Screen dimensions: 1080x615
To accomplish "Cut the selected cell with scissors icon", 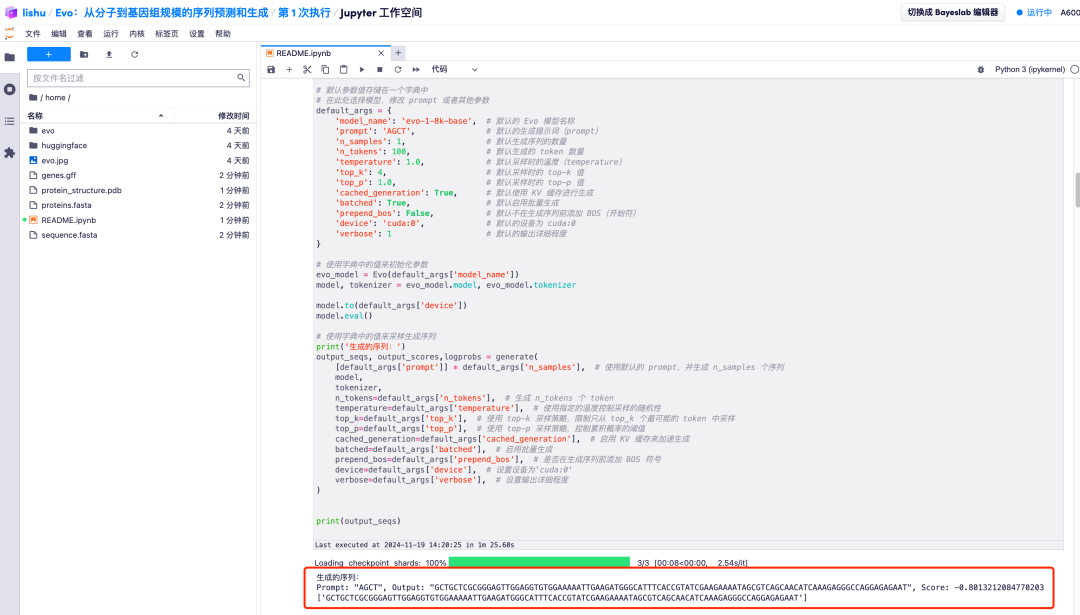I will tap(307, 70).
